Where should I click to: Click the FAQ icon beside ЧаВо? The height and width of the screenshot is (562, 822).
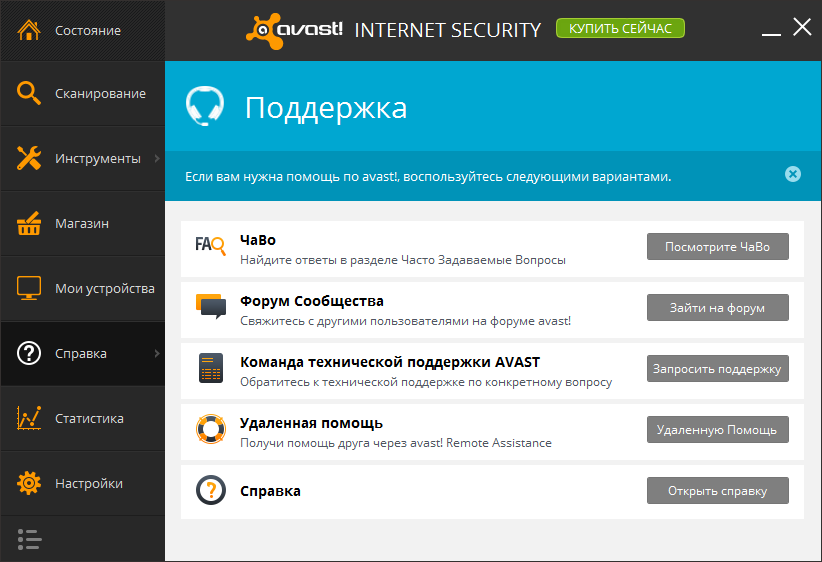211,244
